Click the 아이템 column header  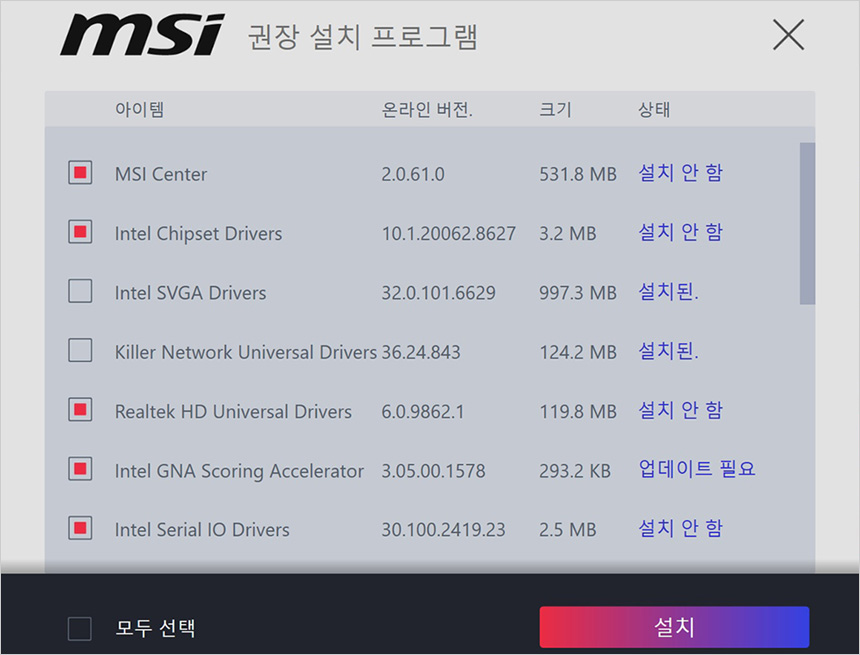[139, 109]
